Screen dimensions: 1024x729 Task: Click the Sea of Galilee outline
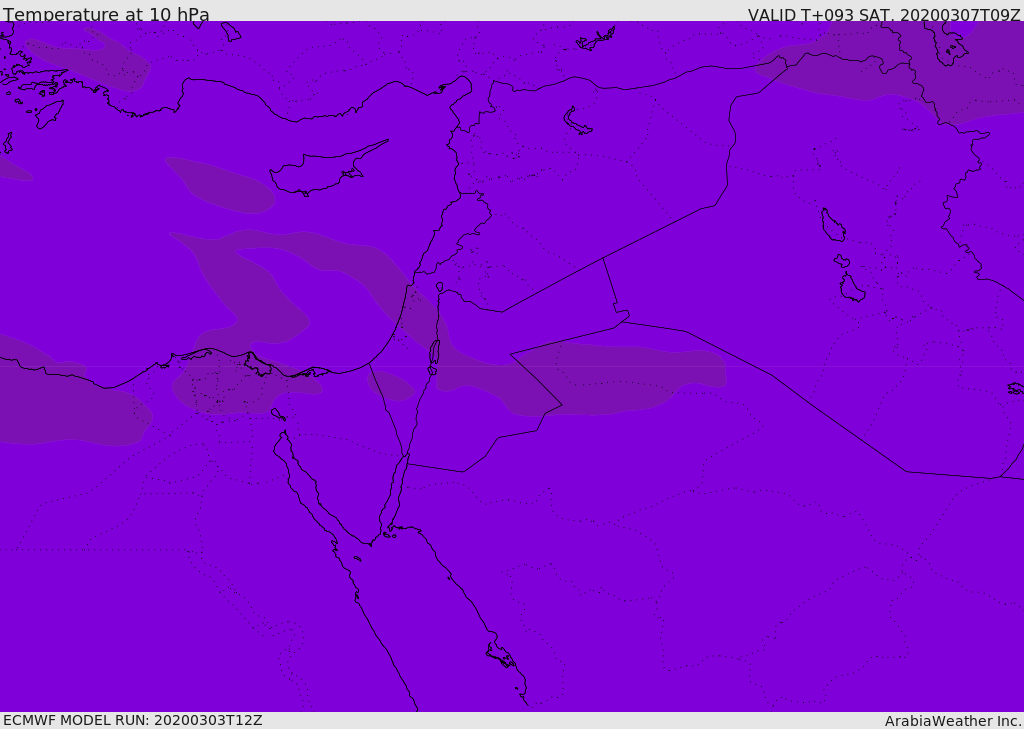pyautogui.click(x=440, y=287)
